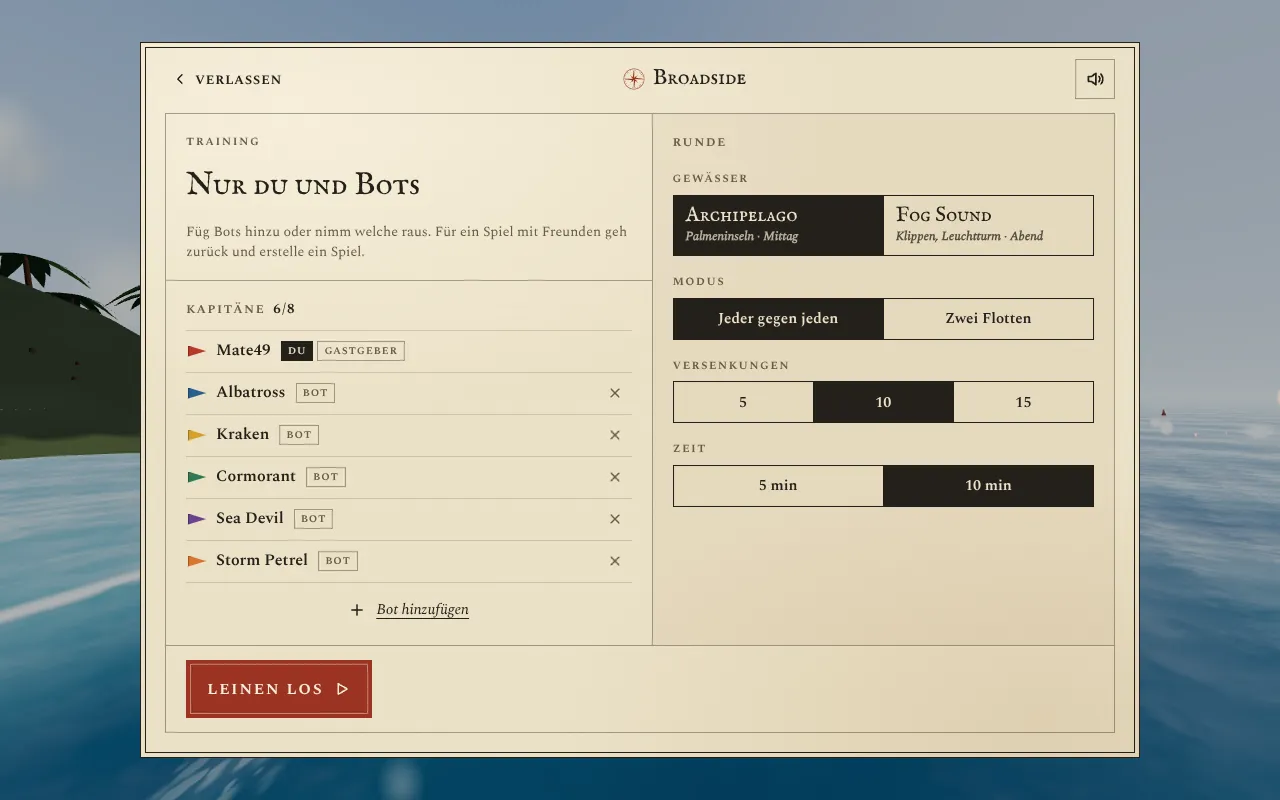Click the Bot hinzufügen link

coord(422,610)
